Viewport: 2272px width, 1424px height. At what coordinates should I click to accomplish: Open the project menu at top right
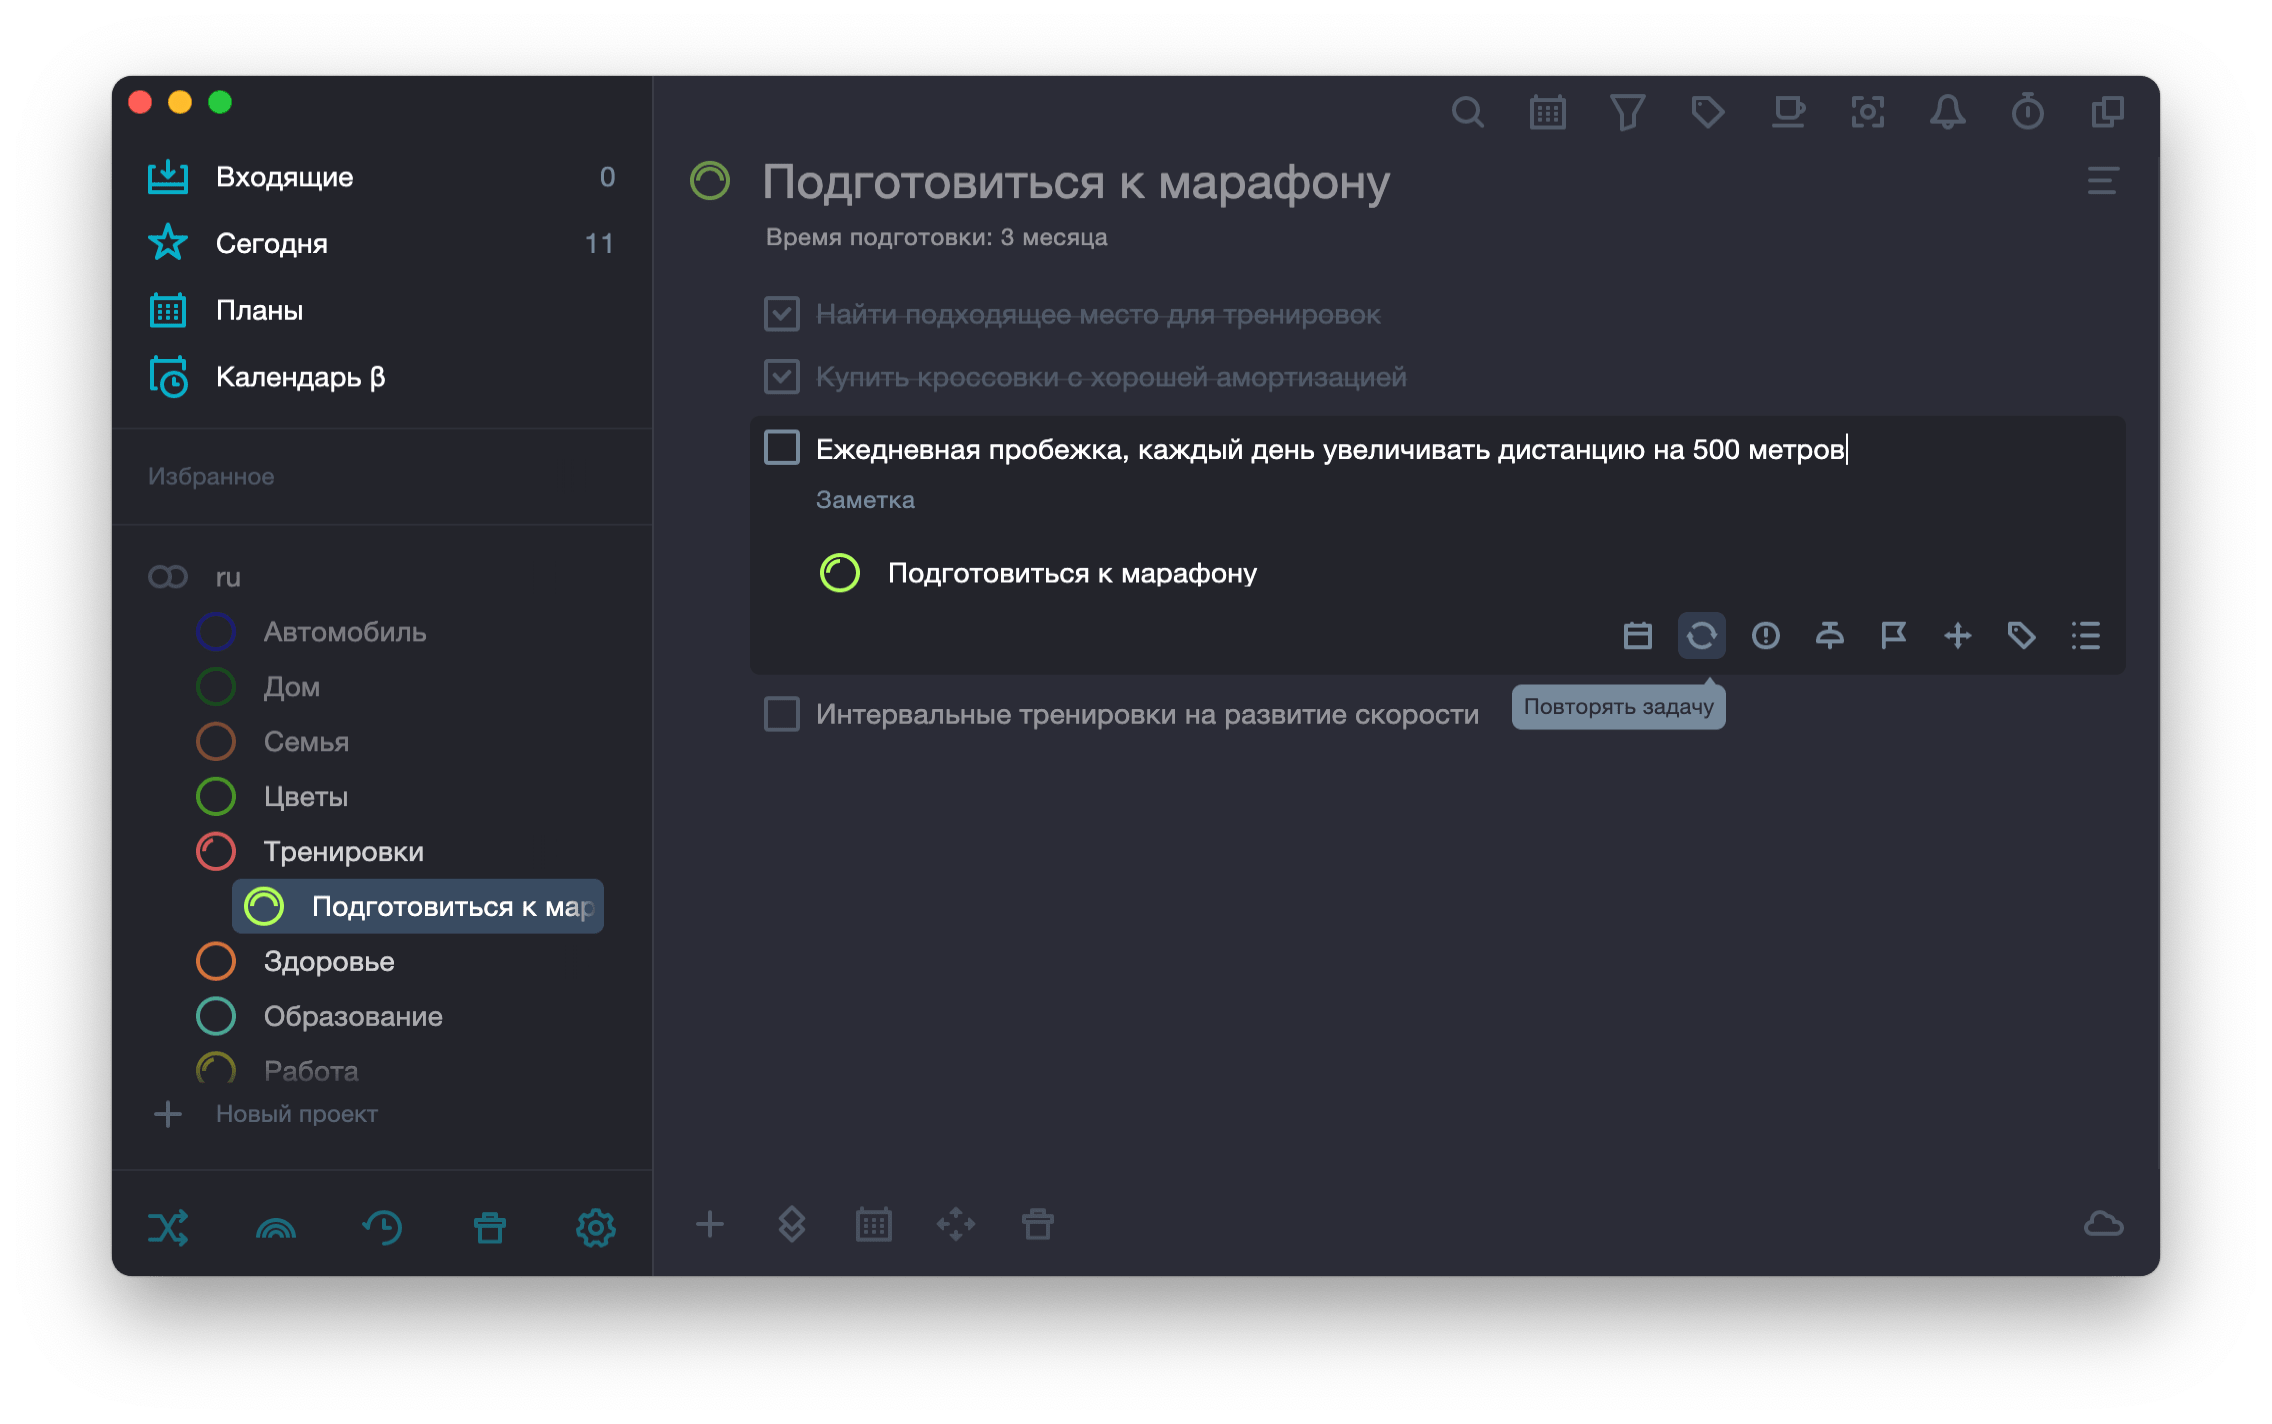[2102, 181]
